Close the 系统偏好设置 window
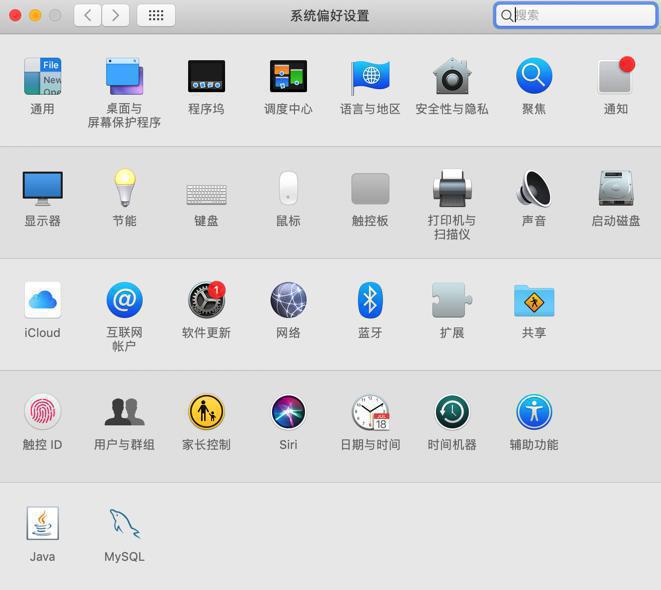Screen dimensions: 661x590 click(x=16, y=16)
